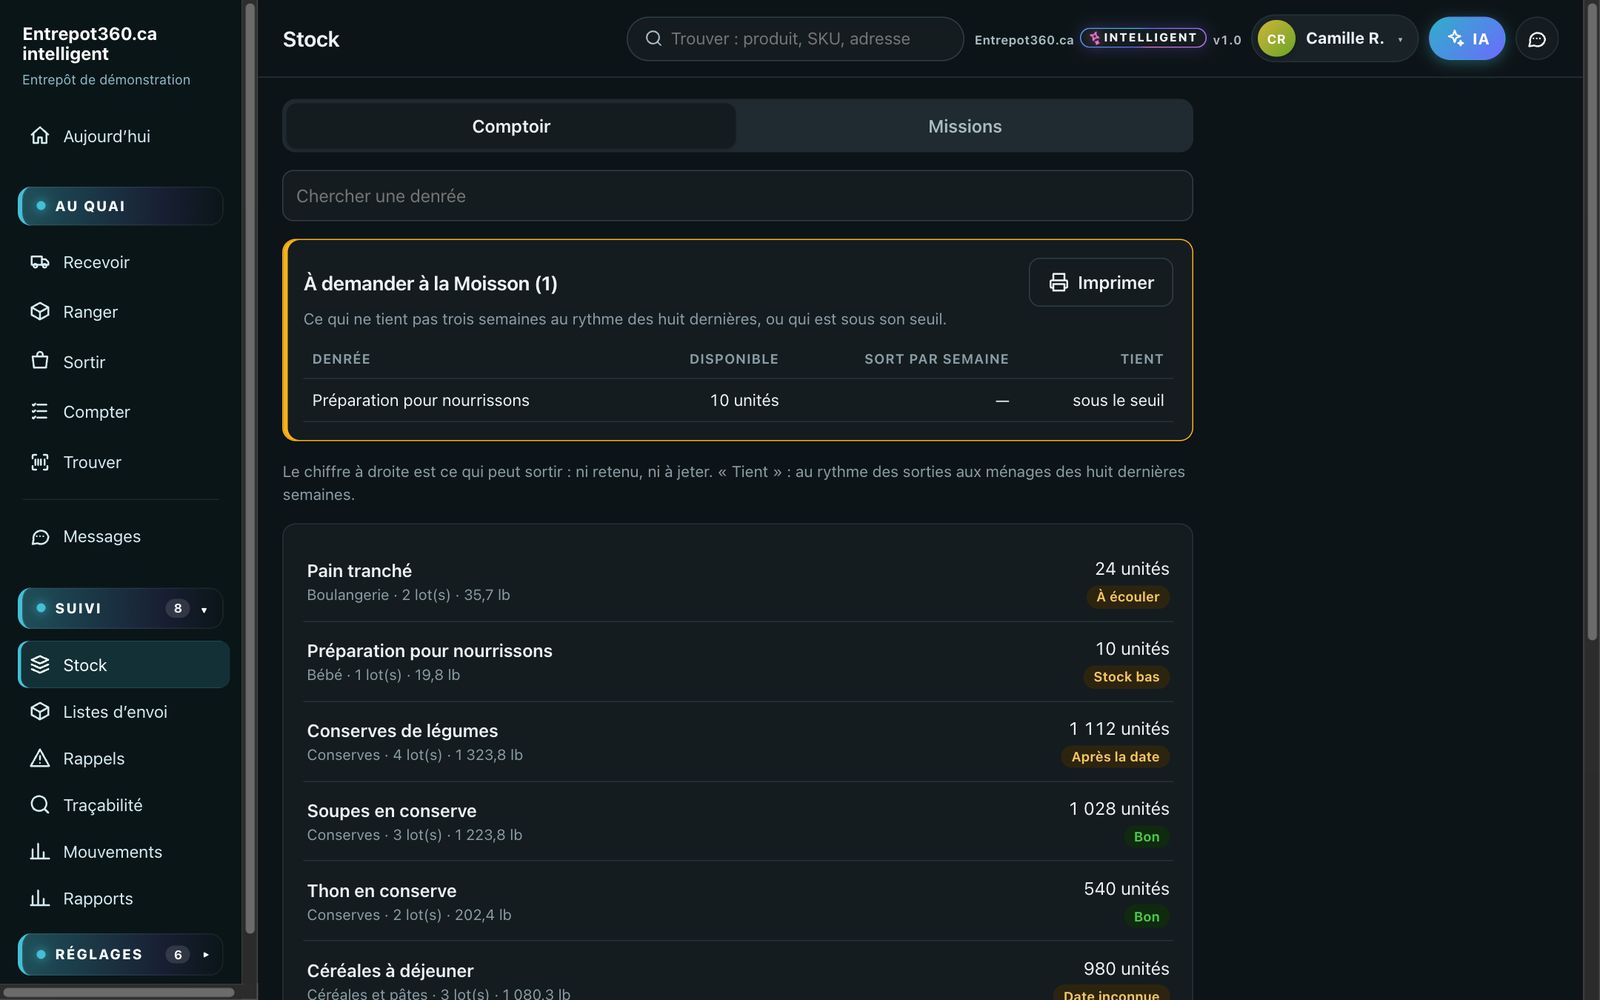Click the printer icon on Imprimer
Viewport: 1600px width, 1000px height.
coord(1058,282)
